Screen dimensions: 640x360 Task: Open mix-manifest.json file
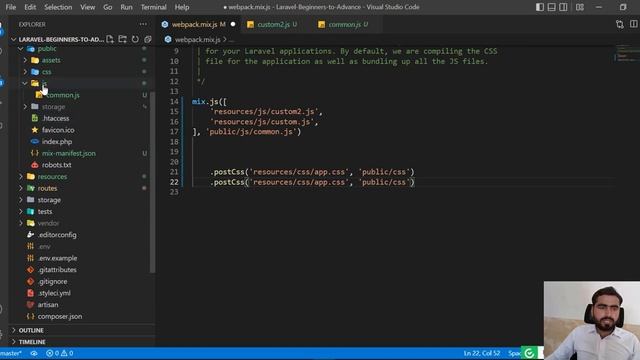click(69, 153)
